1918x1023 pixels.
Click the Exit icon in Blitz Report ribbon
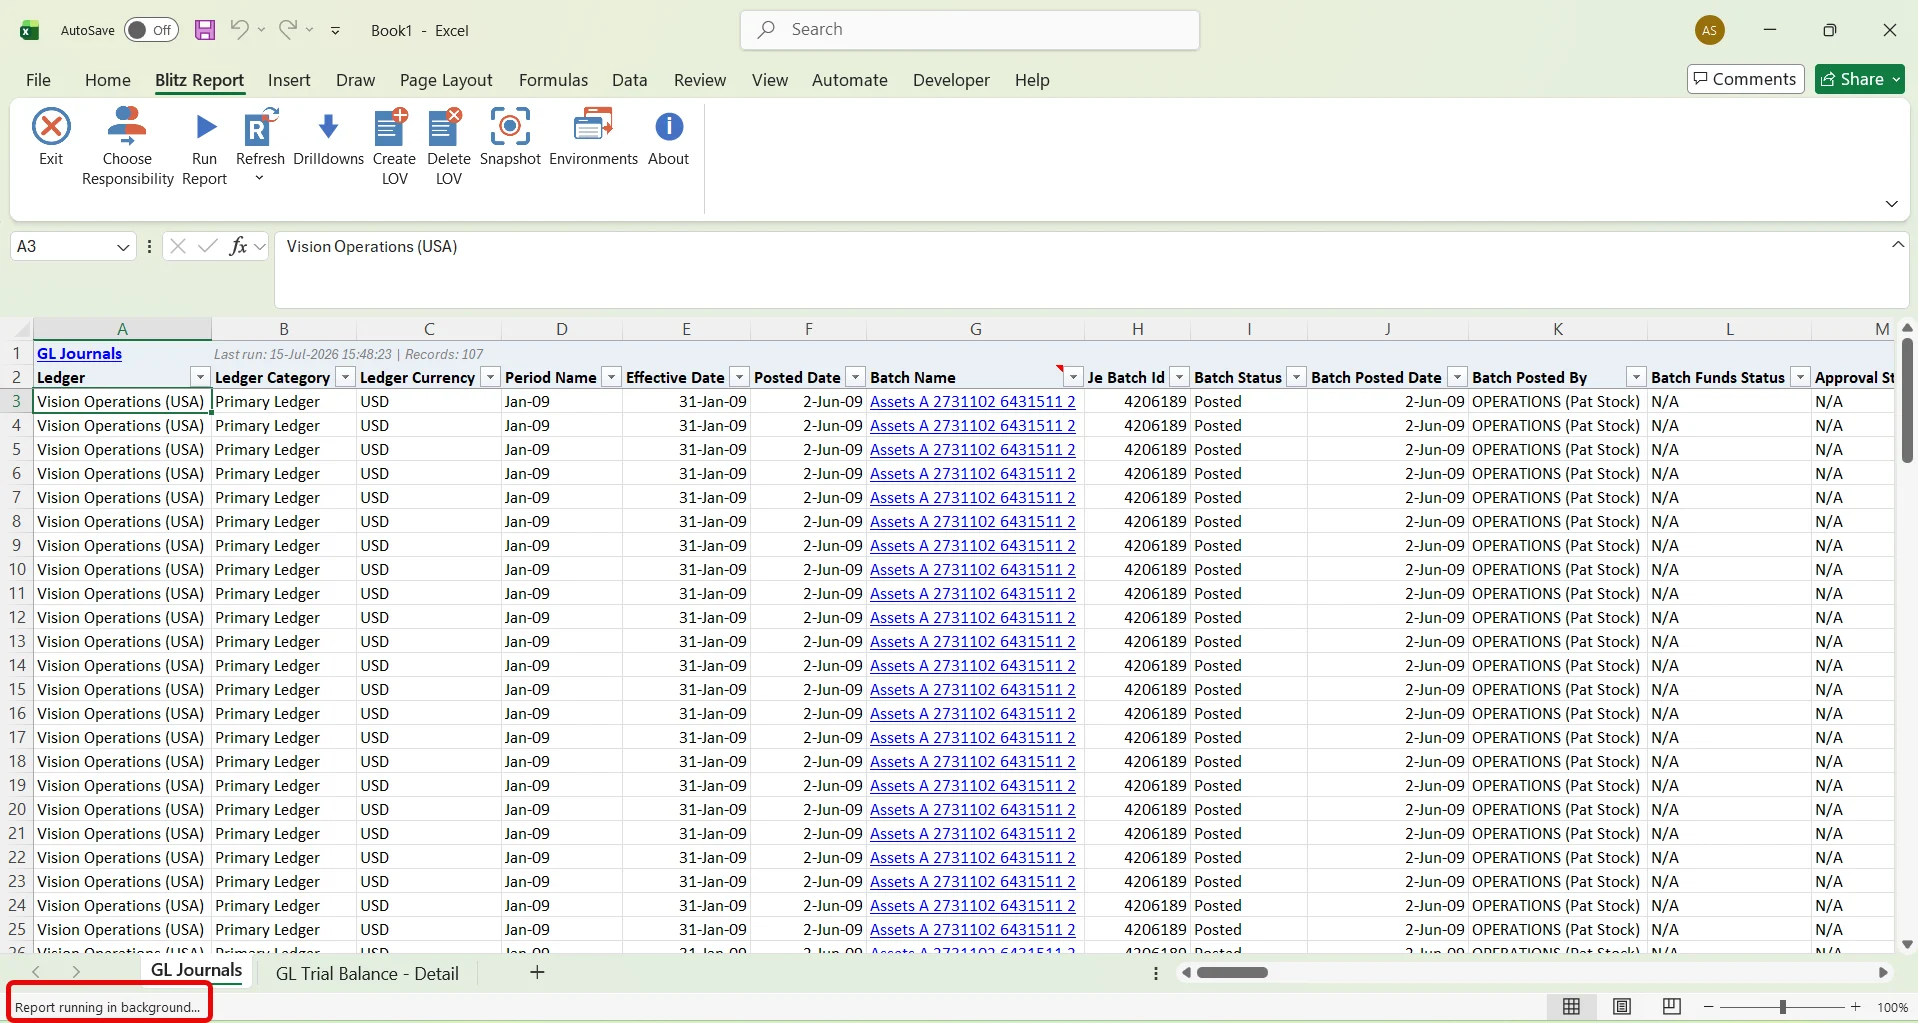pos(51,127)
